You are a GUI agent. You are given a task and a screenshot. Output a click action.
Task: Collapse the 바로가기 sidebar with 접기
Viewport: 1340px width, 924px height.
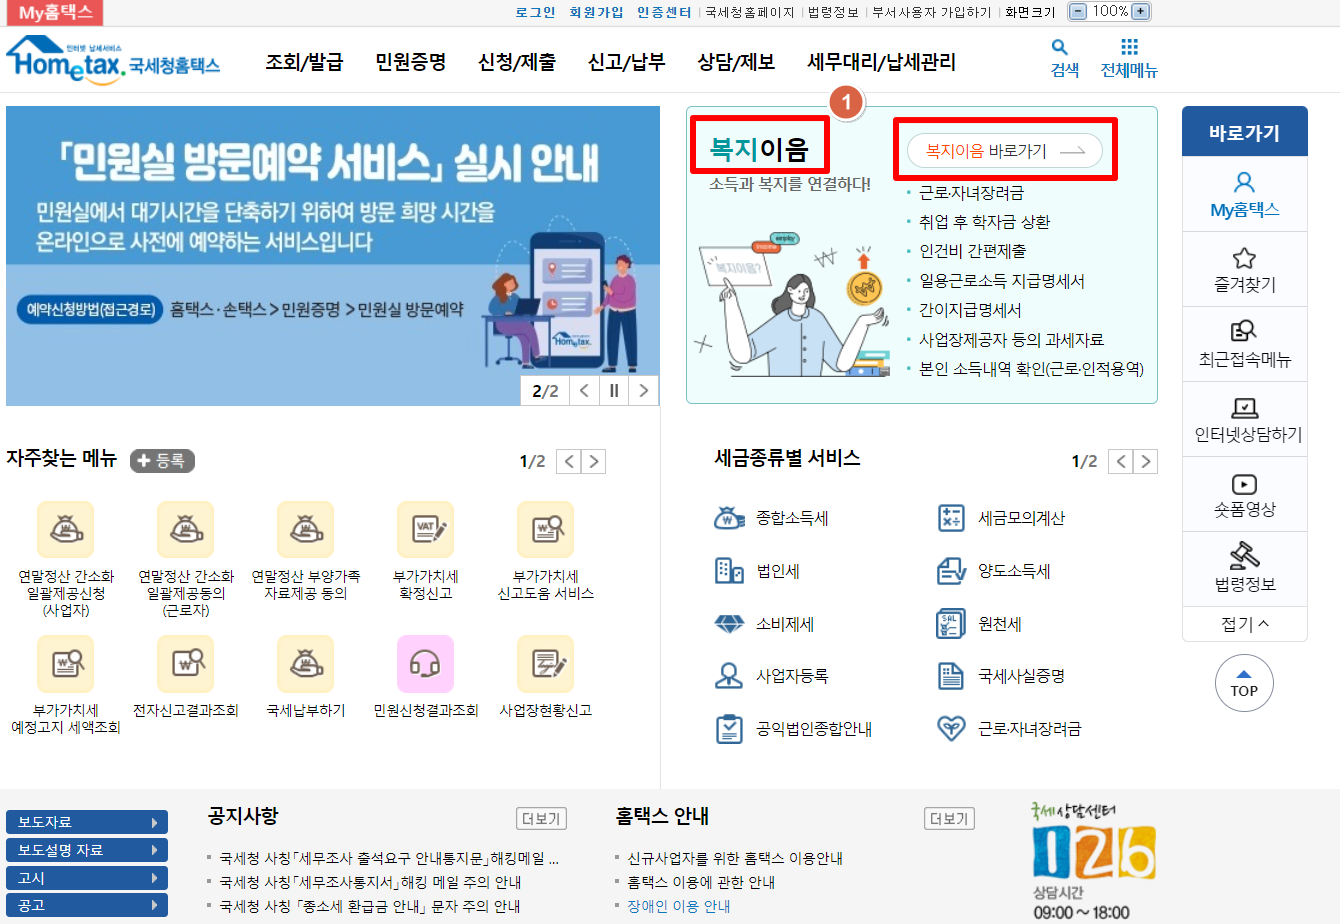pos(1244,624)
